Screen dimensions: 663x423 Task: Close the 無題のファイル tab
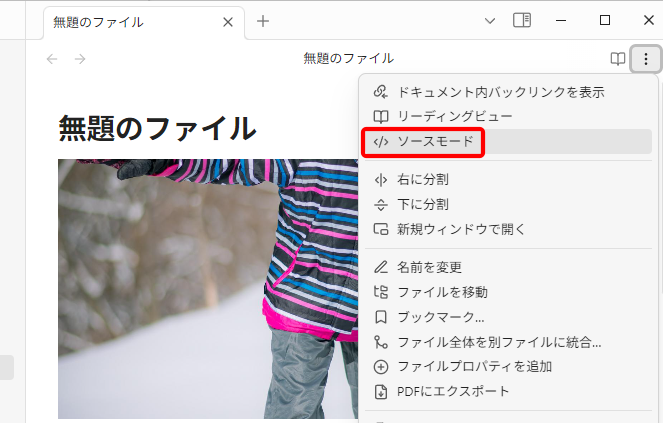(x=228, y=22)
